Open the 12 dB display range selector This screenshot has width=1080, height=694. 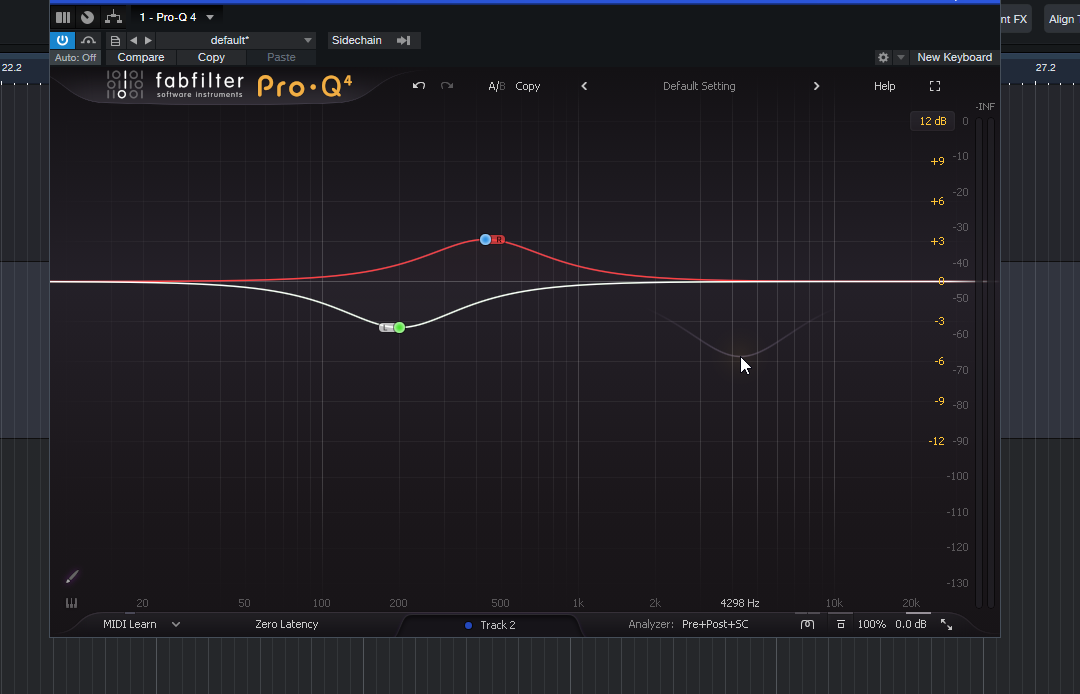point(933,121)
